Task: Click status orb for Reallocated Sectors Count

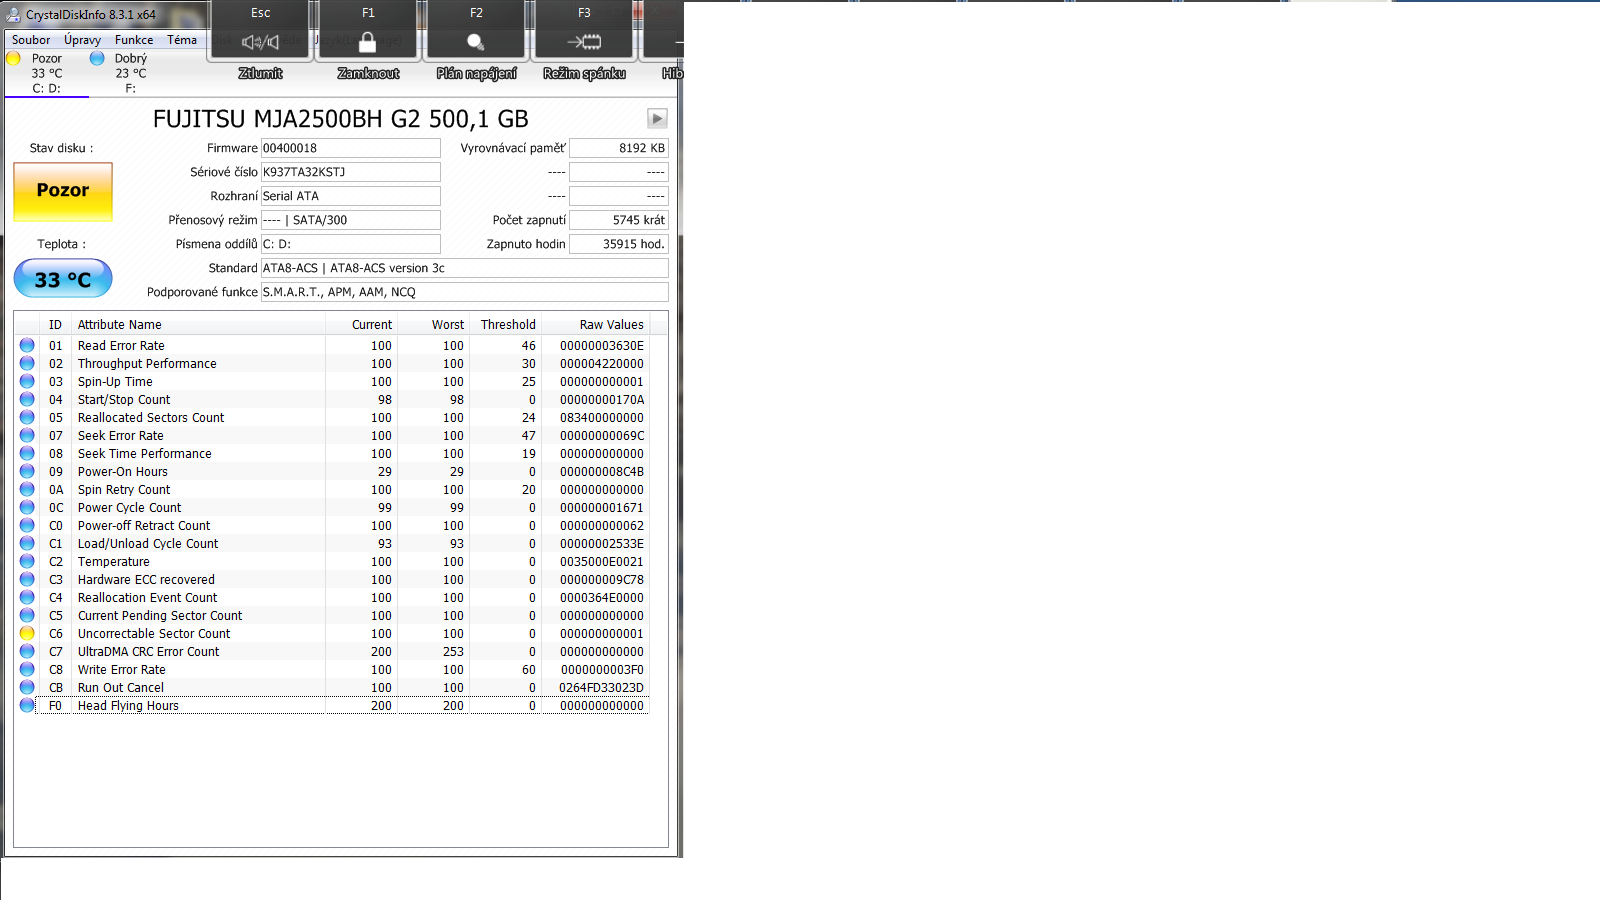Action: [27, 417]
